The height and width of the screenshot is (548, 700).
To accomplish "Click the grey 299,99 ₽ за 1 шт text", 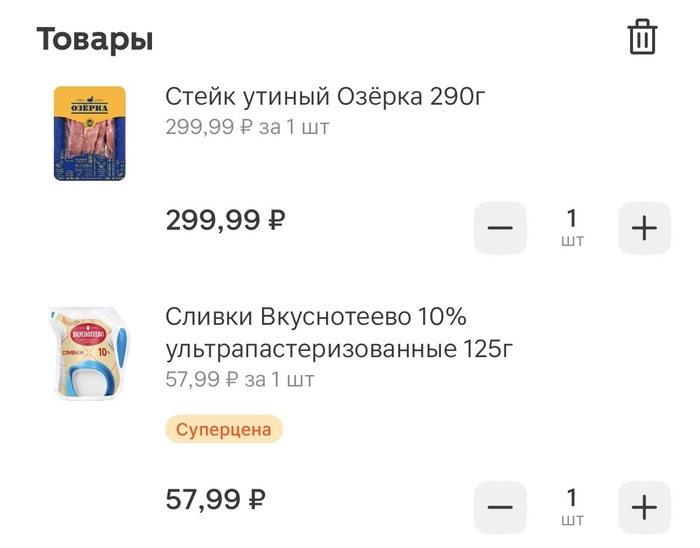I will point(247,127).
